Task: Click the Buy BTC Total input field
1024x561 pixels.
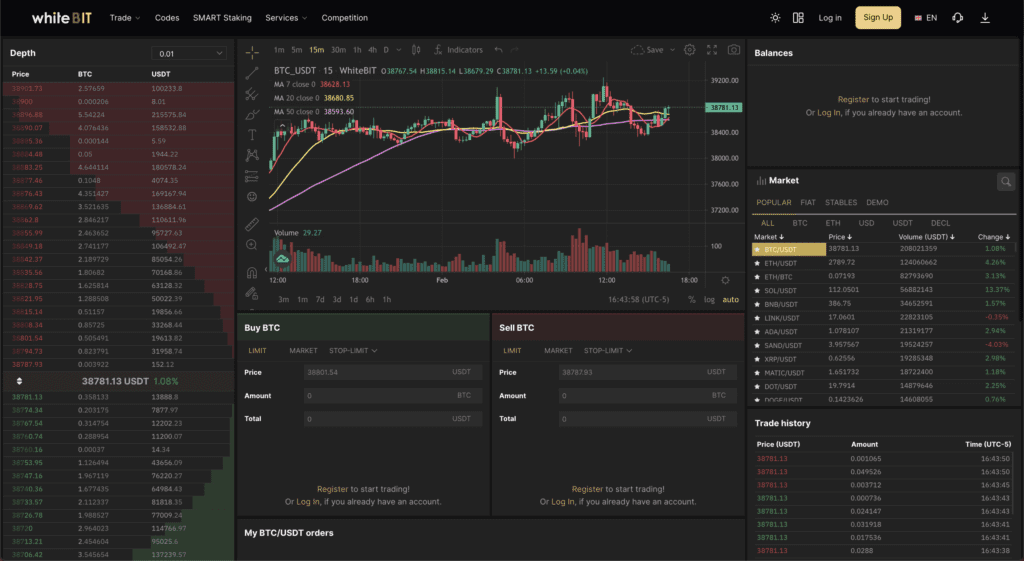Action: coord(392,419)
